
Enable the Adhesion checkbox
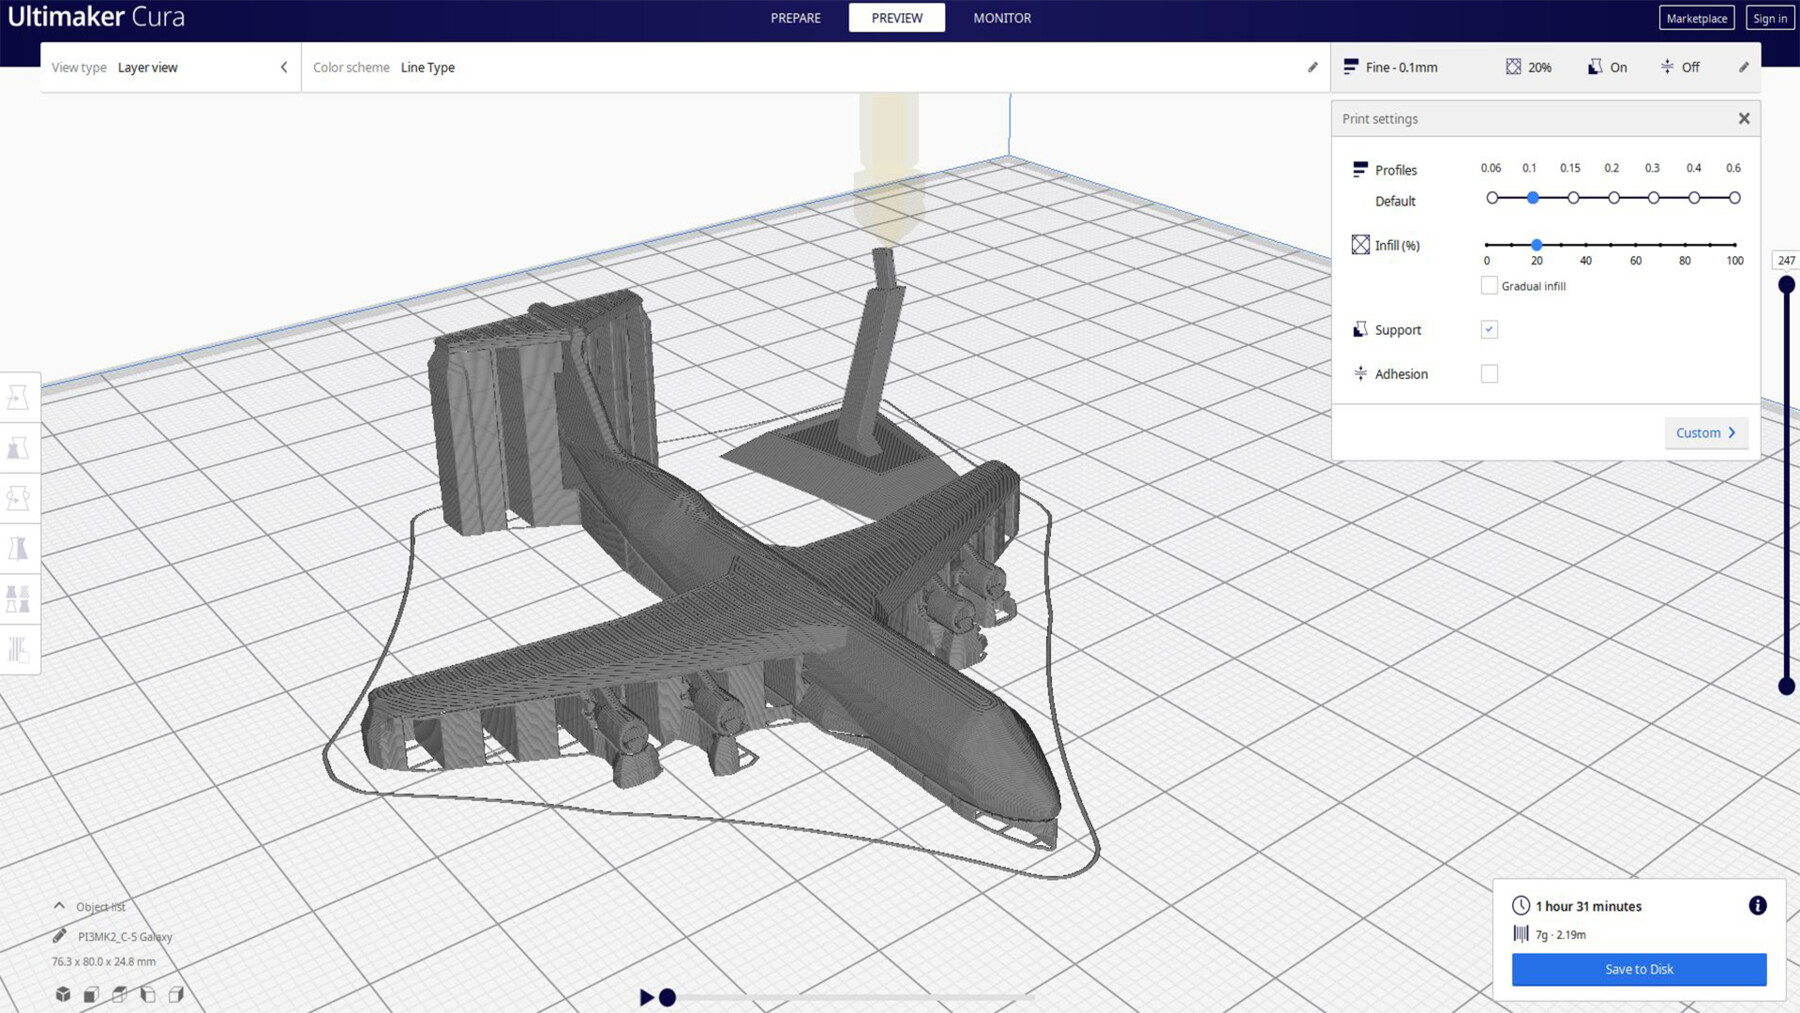1489,373
